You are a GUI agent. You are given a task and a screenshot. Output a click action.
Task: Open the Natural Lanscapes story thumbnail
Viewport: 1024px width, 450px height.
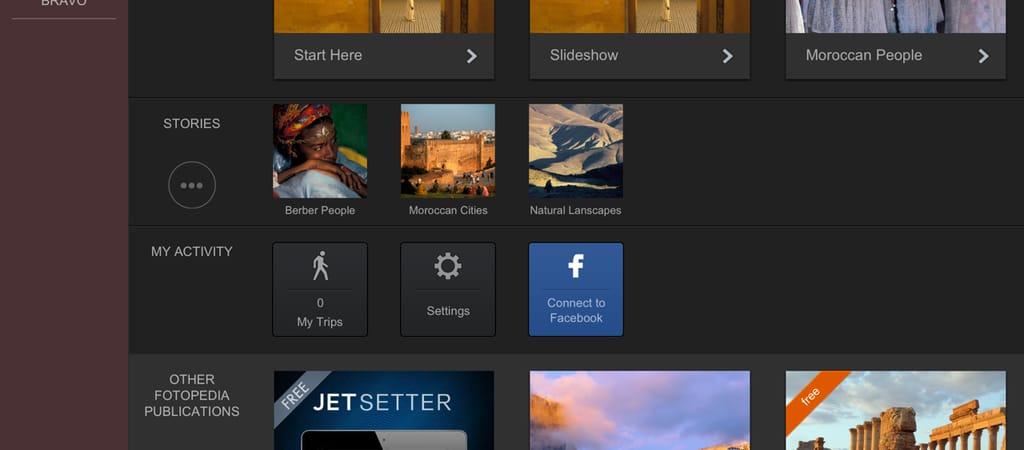(576, 151)
